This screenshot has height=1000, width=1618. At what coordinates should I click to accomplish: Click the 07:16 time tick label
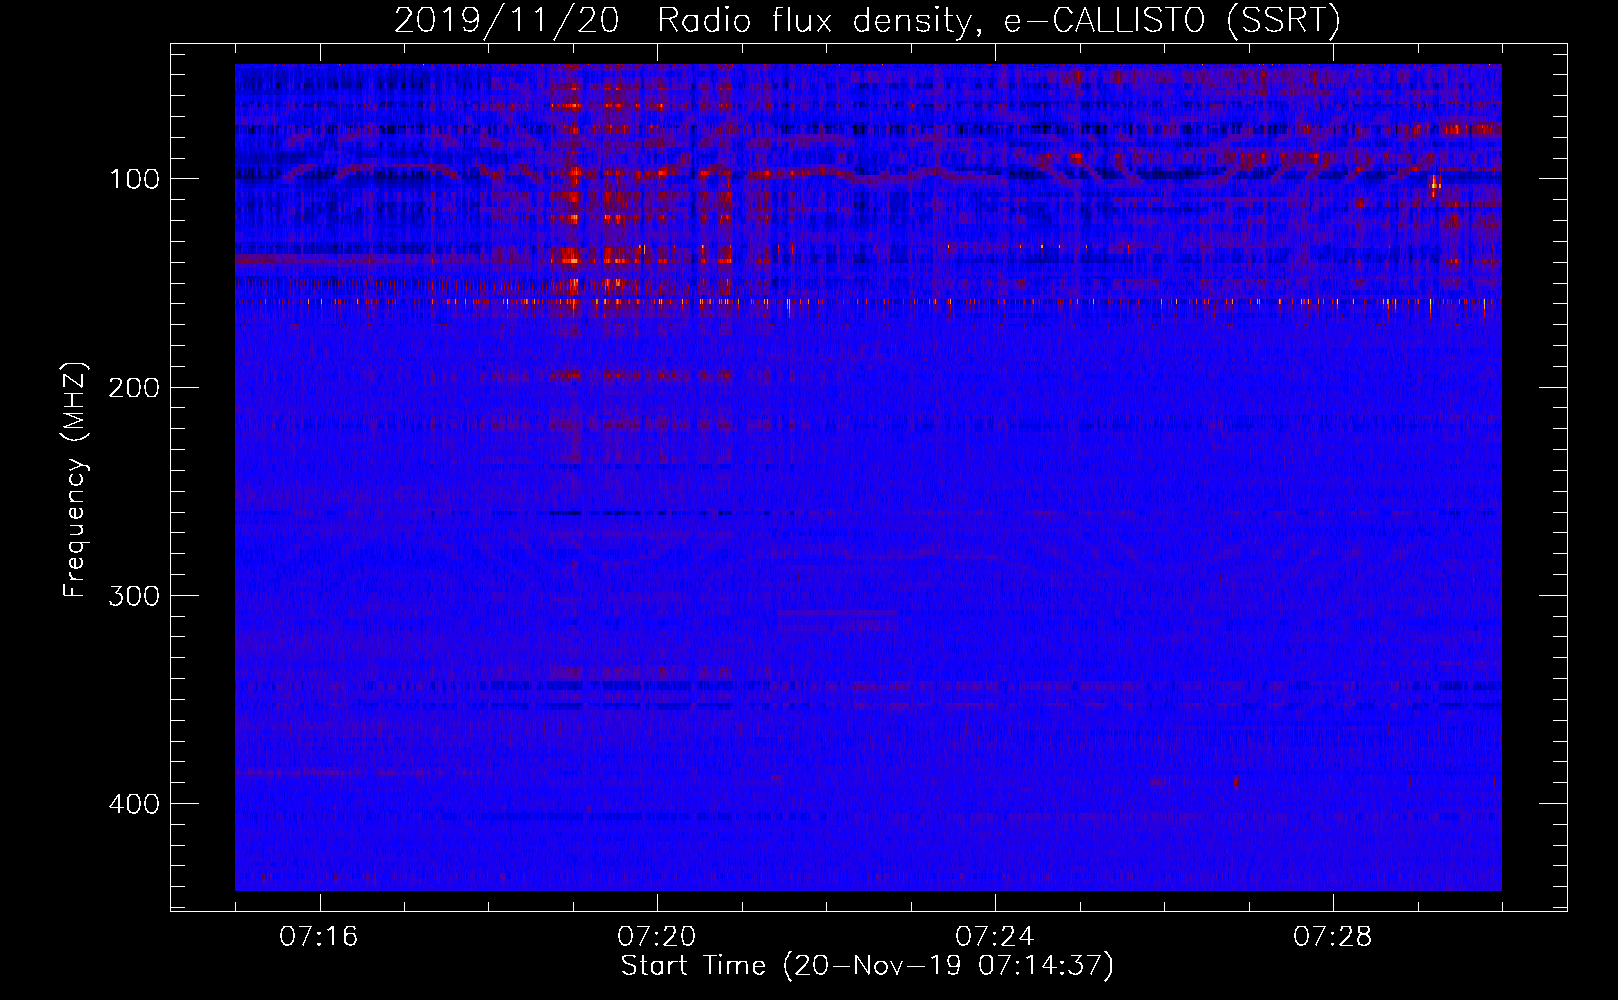[x=319, y=937]
